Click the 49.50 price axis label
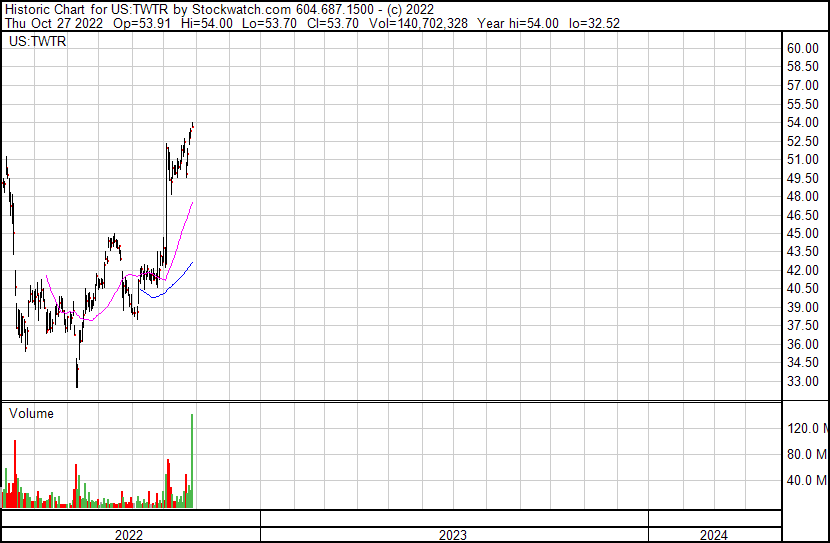Image resolution: width=830 pixels, height=543 pixels. click(x=803, y=178)
